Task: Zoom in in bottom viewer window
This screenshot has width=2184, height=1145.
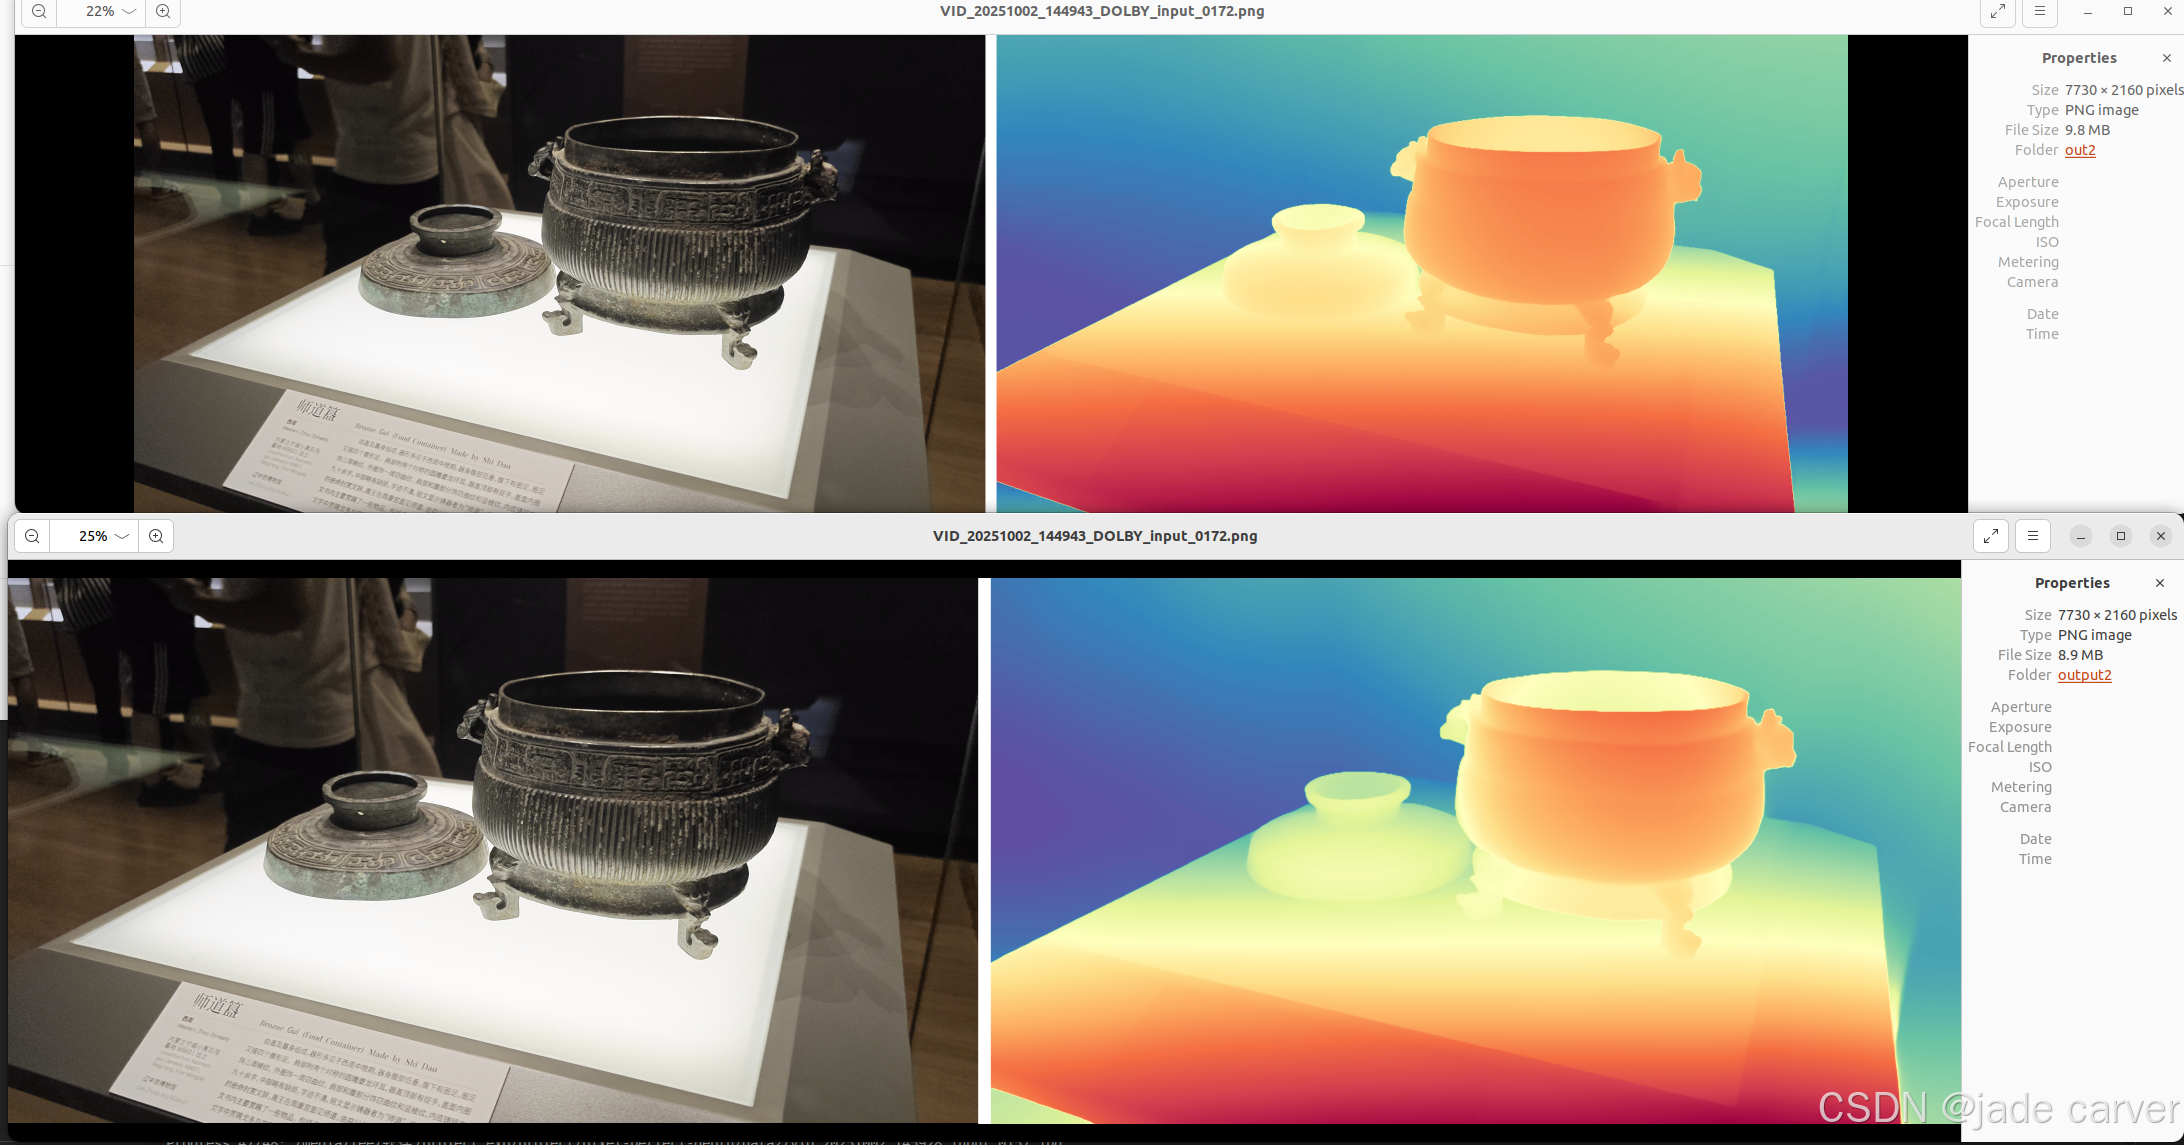Action: coord(156,536)
